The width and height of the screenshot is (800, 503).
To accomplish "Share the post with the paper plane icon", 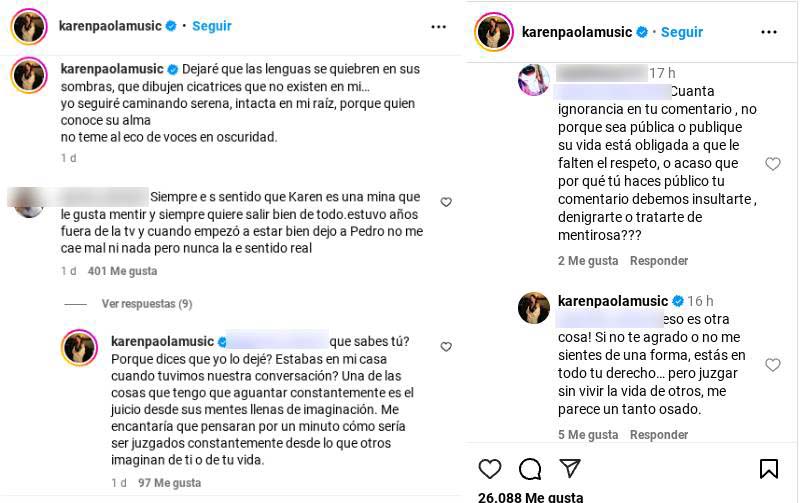I will 570,468.
